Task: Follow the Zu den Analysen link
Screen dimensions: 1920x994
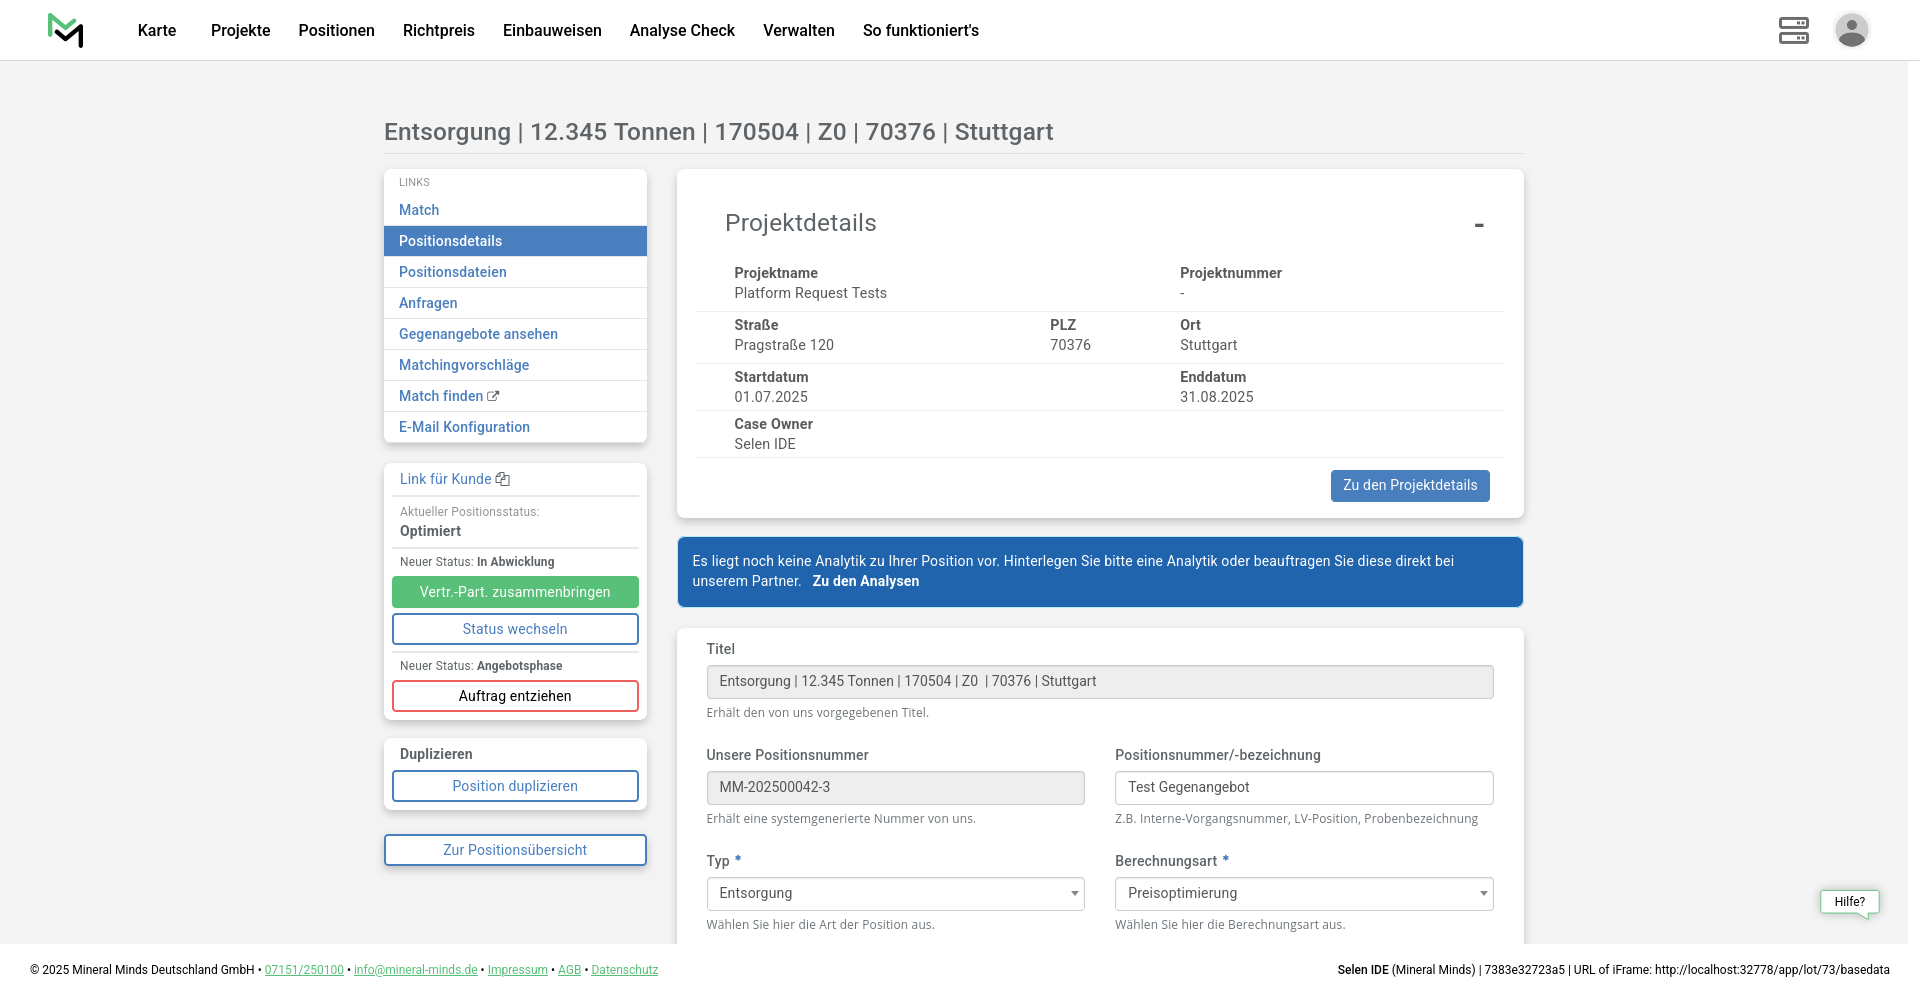Action: pos(865,581)
